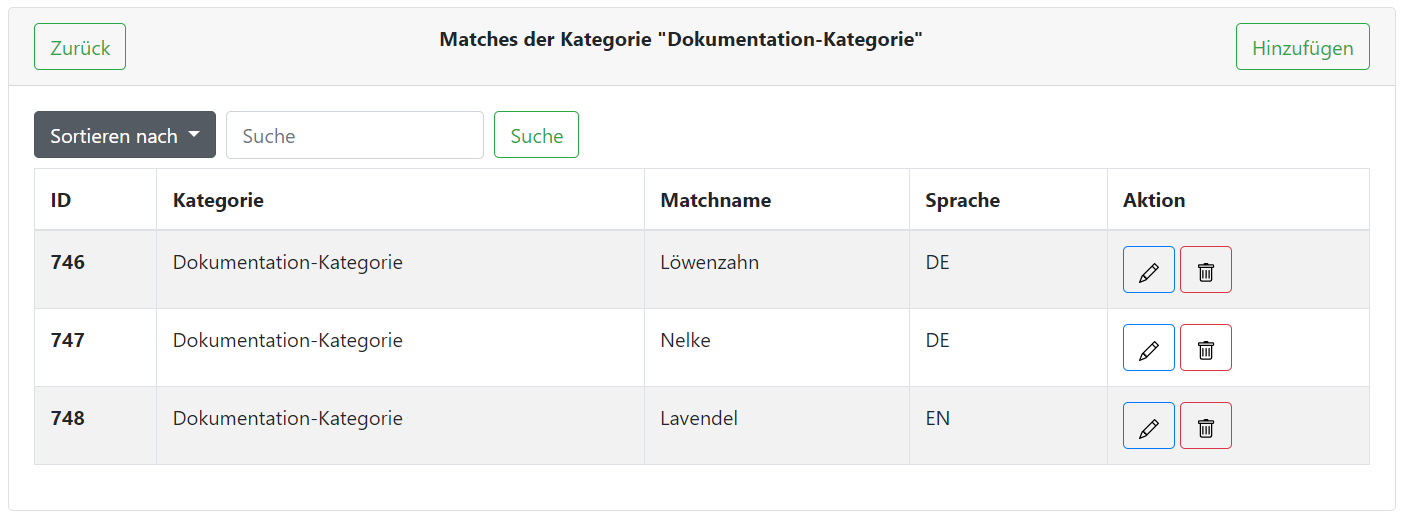The image size is (1406, 520).
Task: Go back with the Zurück button
Action: (80, 47)
